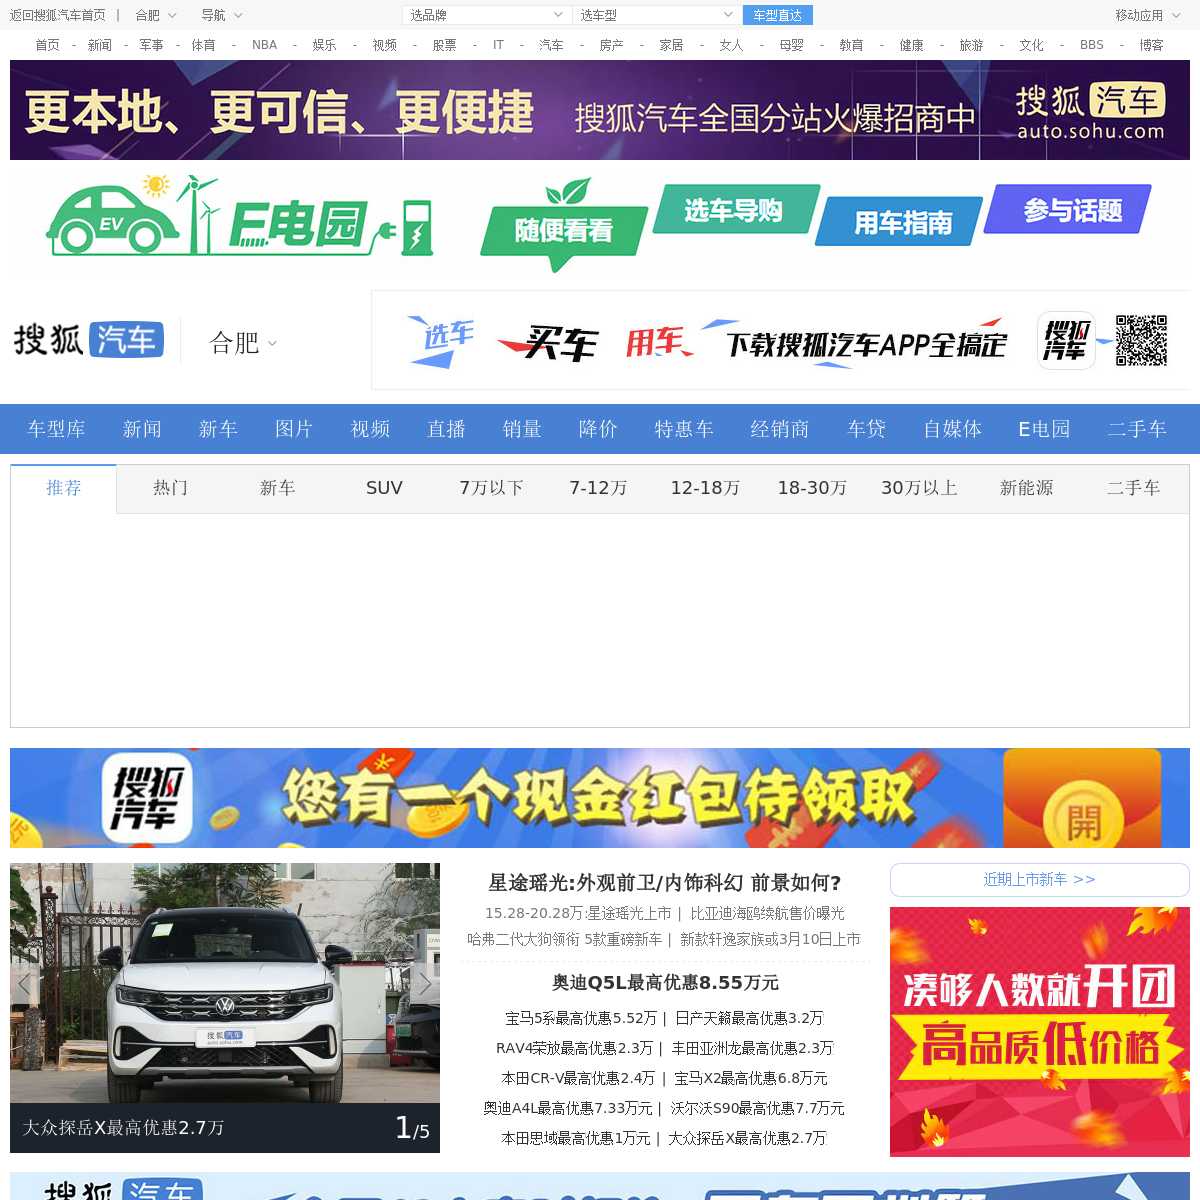Select the 推荐 tab

[x=64, y=488]
